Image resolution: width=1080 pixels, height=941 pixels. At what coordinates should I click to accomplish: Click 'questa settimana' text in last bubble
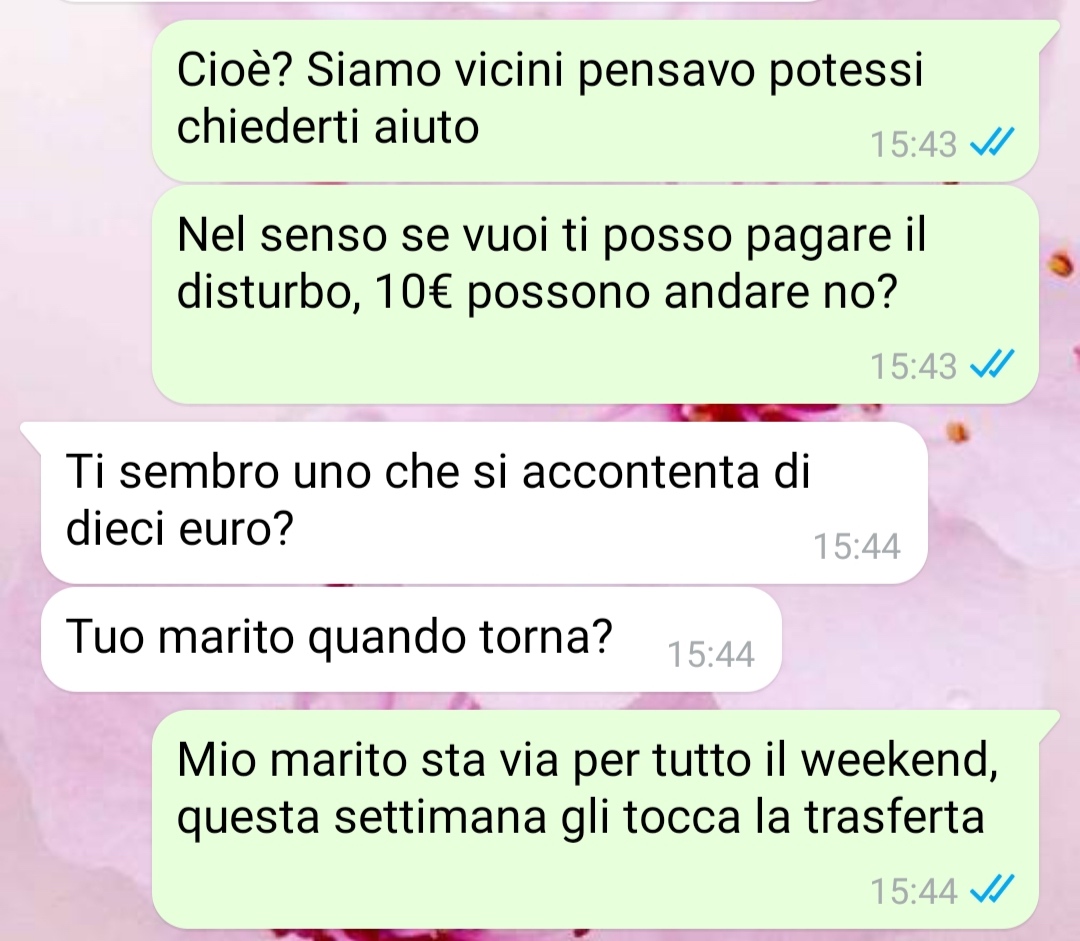tap(363, 819)
